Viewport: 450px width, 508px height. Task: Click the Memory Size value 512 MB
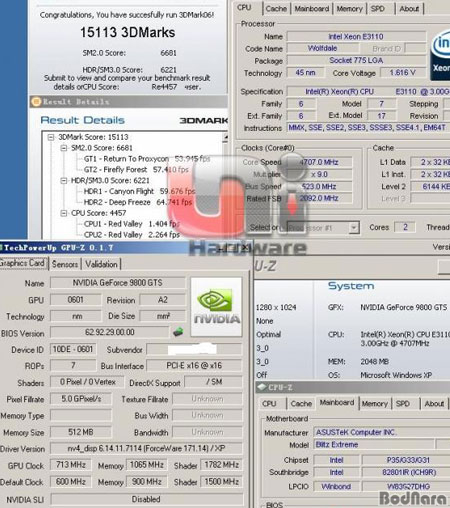[x=81, y=432]
